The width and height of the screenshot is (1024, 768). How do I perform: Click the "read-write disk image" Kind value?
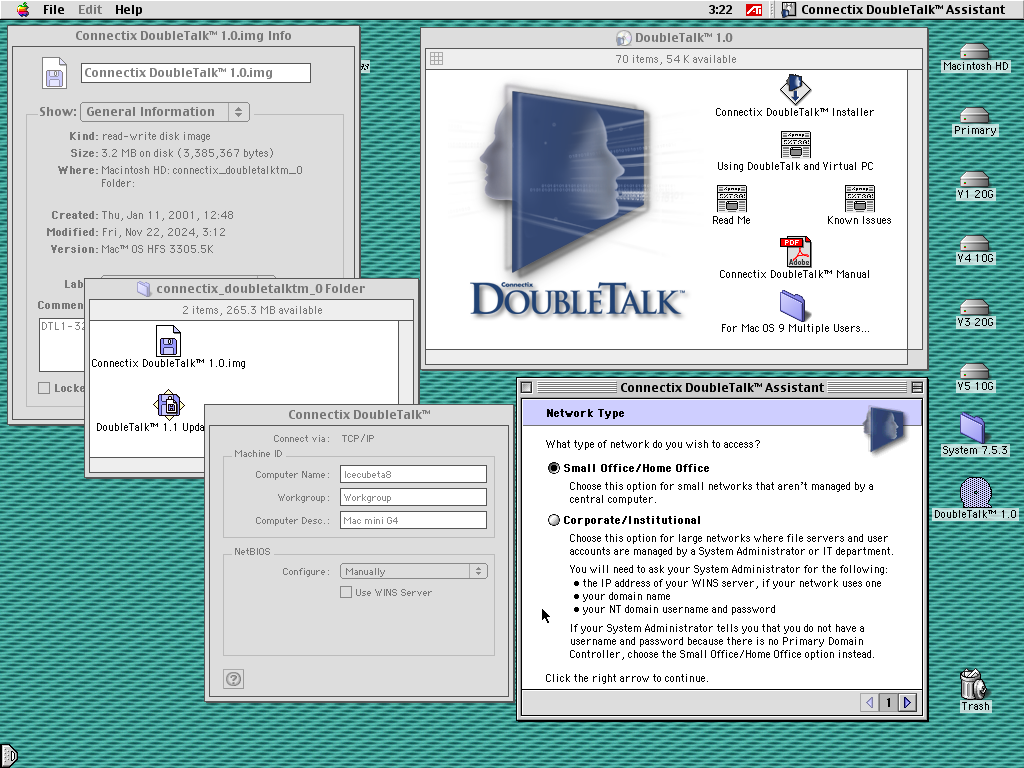point(156,136)
